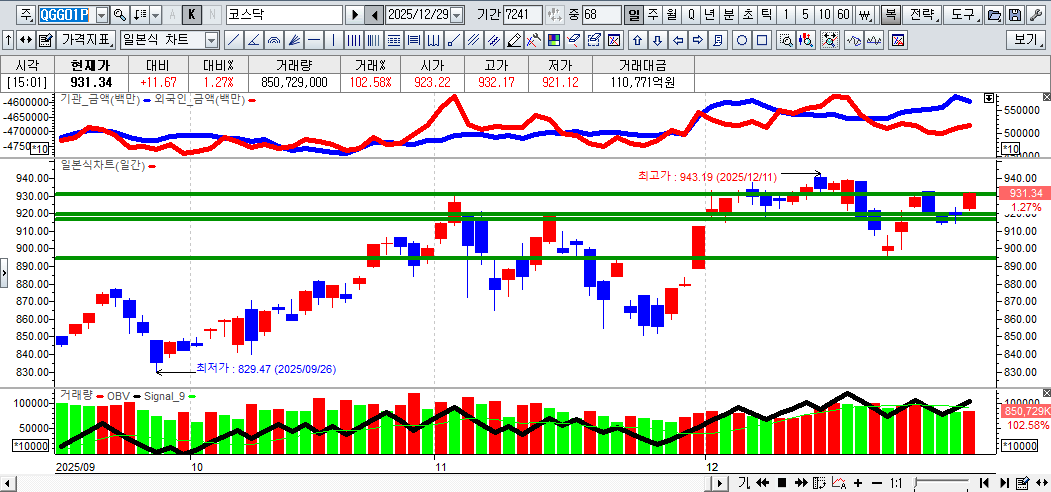The height and width of the screenshot is (492, 1051).
Task: Open the symbol code dropdown
Action: [101, 15]
